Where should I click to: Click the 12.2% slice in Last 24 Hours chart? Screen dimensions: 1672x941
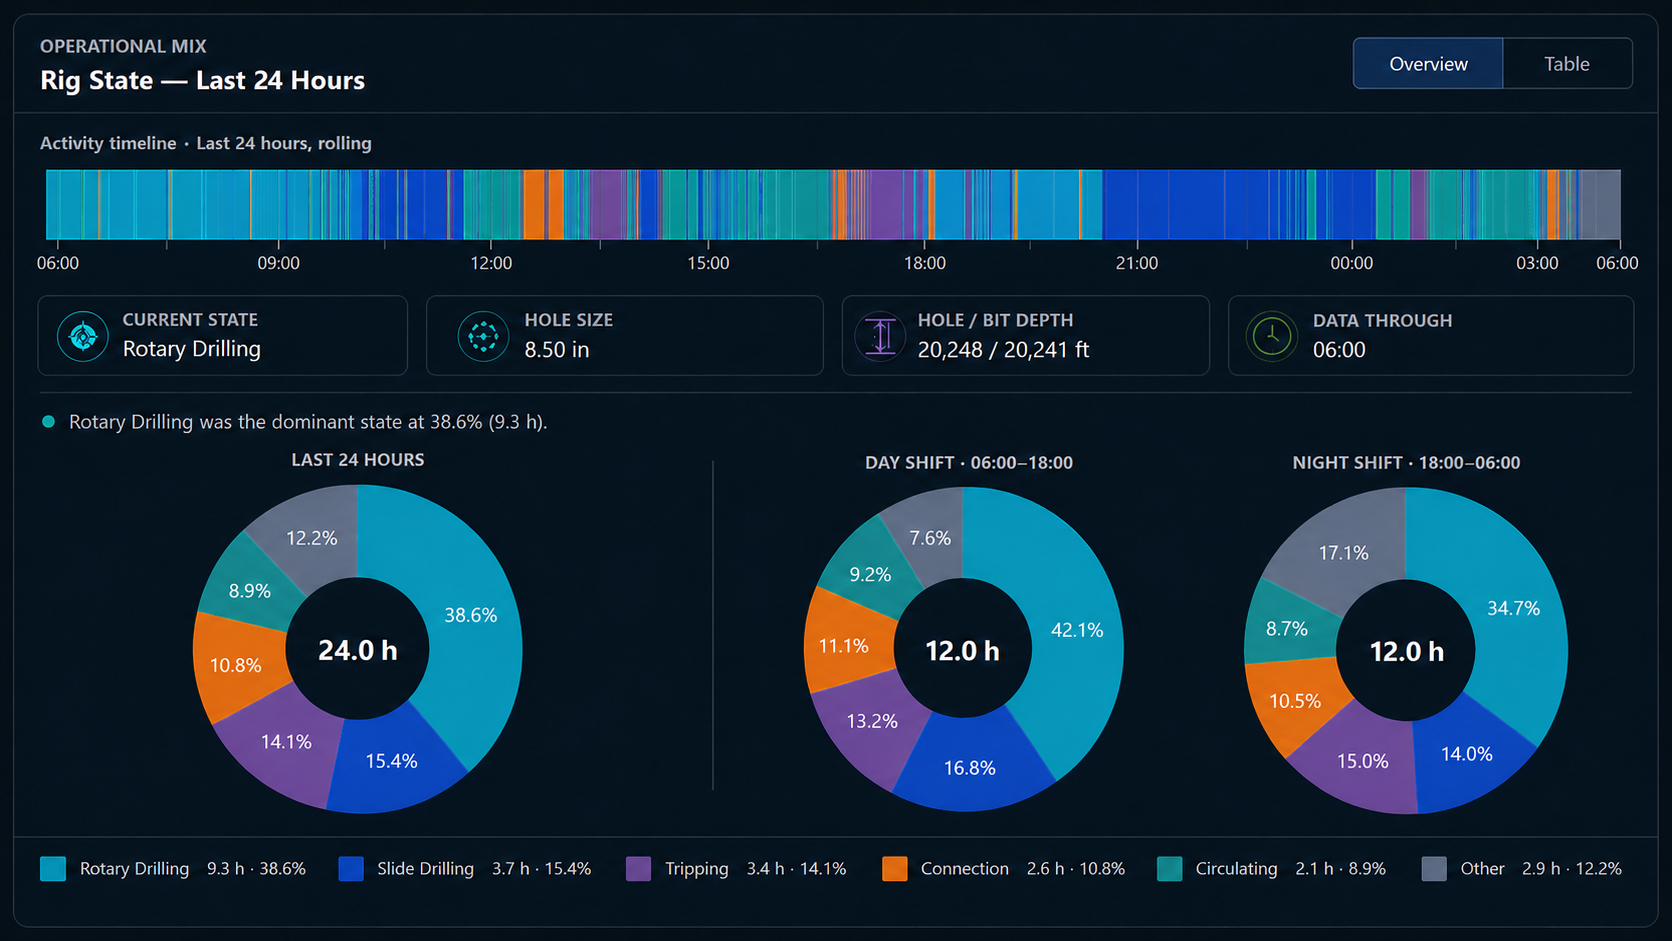(x=311, y=538)
